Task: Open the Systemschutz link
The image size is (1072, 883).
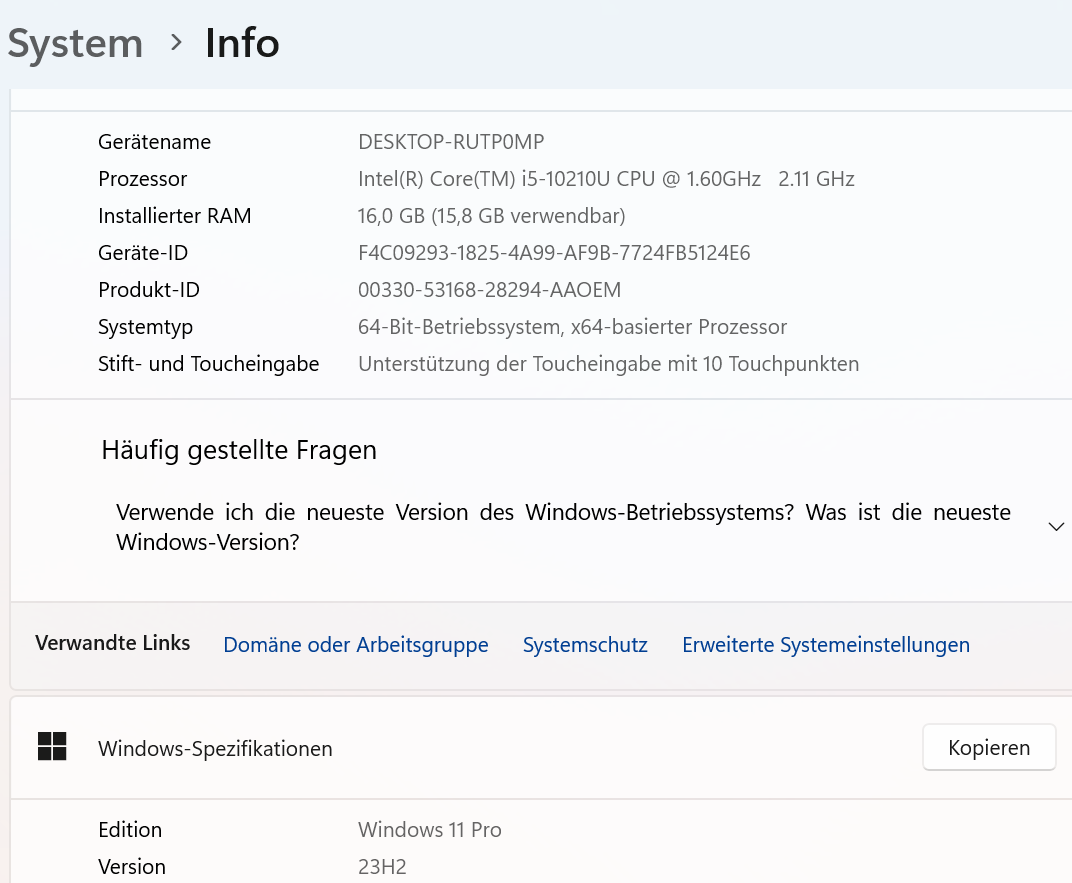Action: 585,644
